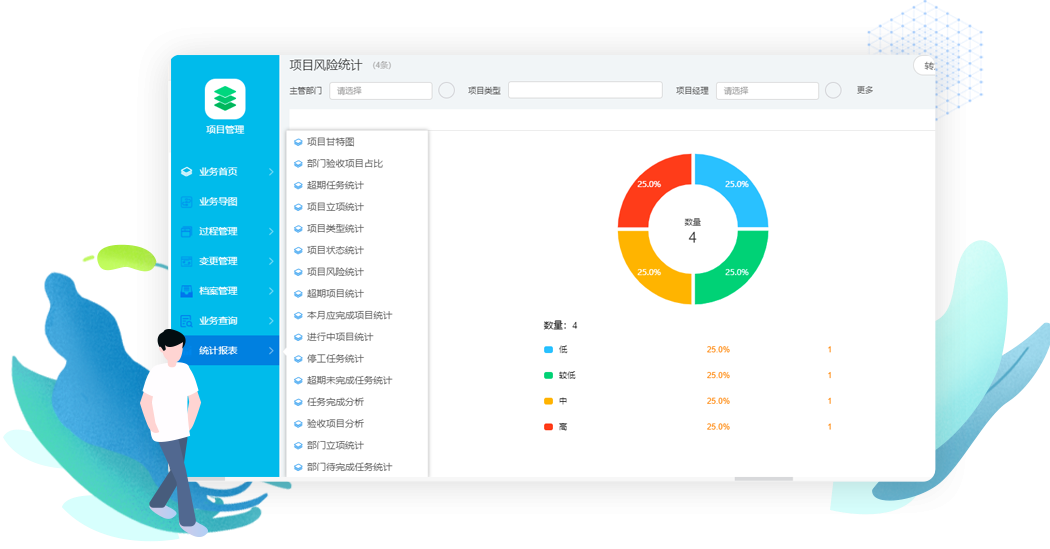This screenshot has height=549, width=1050.
Task: Click round button next to 主管部门 field
Action: [446, 91]
